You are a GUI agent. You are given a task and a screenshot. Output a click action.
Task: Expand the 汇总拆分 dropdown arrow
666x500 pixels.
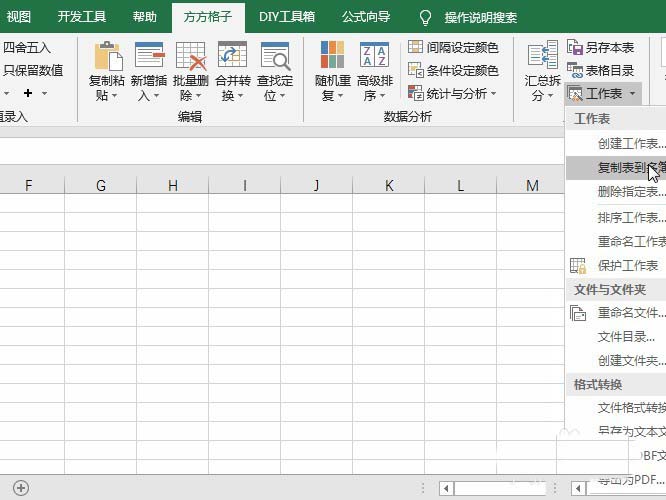click(x=550, y=96)
